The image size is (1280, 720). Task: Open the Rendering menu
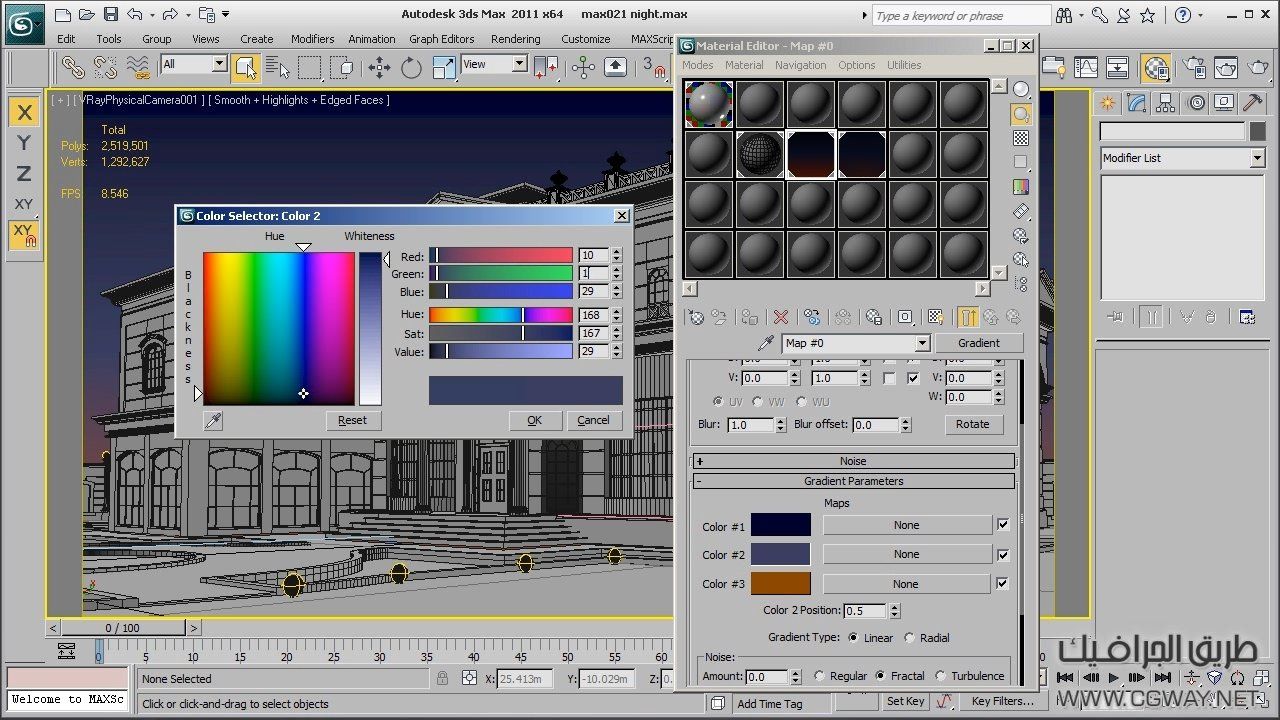[515, 39]
